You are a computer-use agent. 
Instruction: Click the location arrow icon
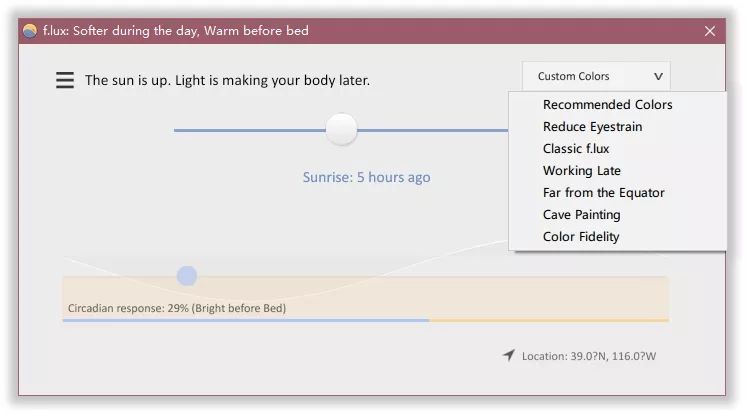coord(509,355)
